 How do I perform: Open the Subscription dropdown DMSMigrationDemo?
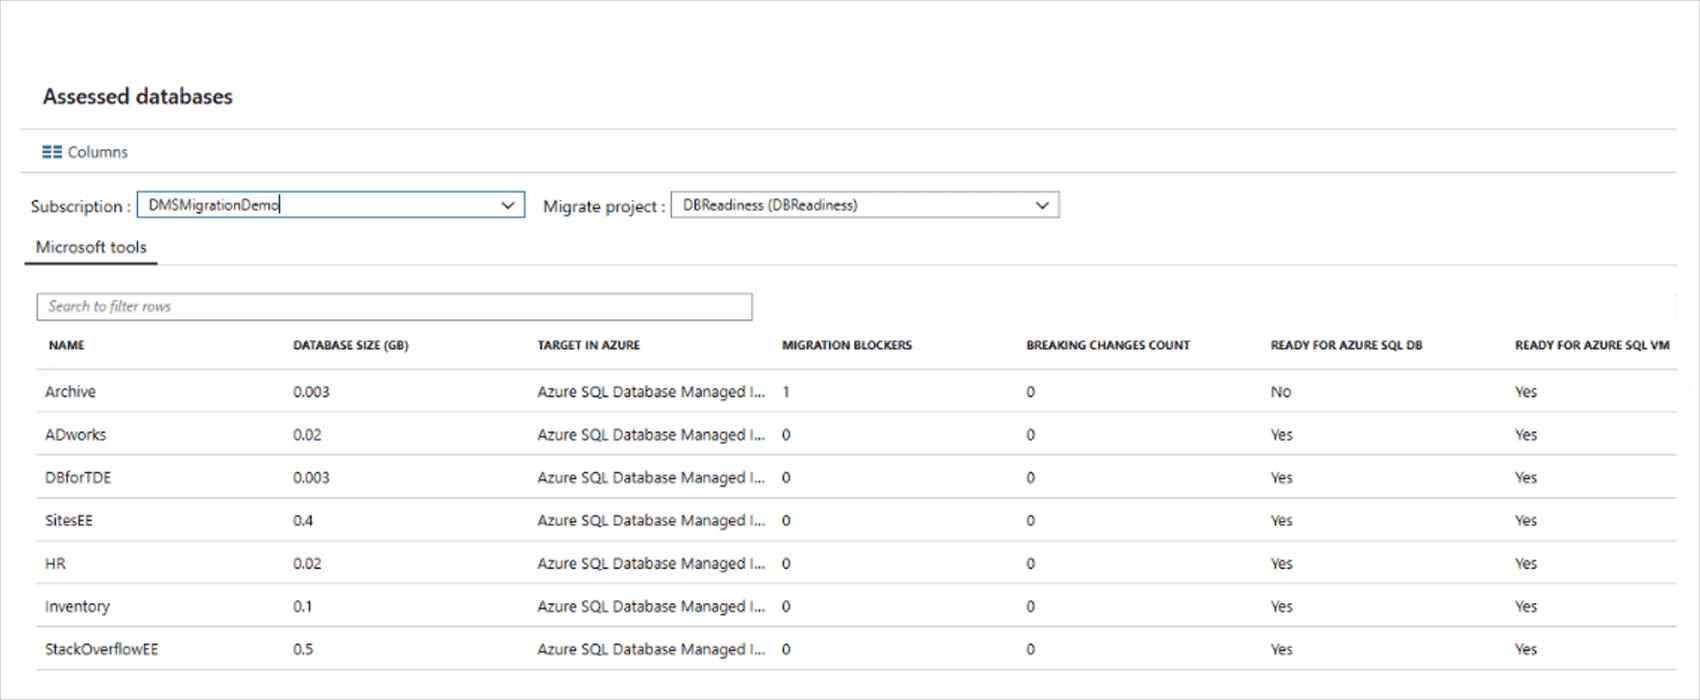[331, 205]
